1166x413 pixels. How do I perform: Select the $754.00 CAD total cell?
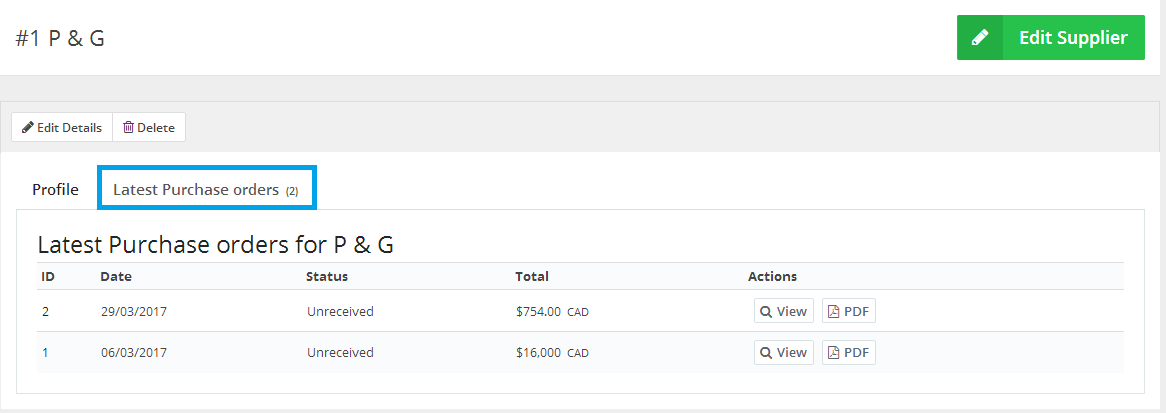tap(552, 312)
